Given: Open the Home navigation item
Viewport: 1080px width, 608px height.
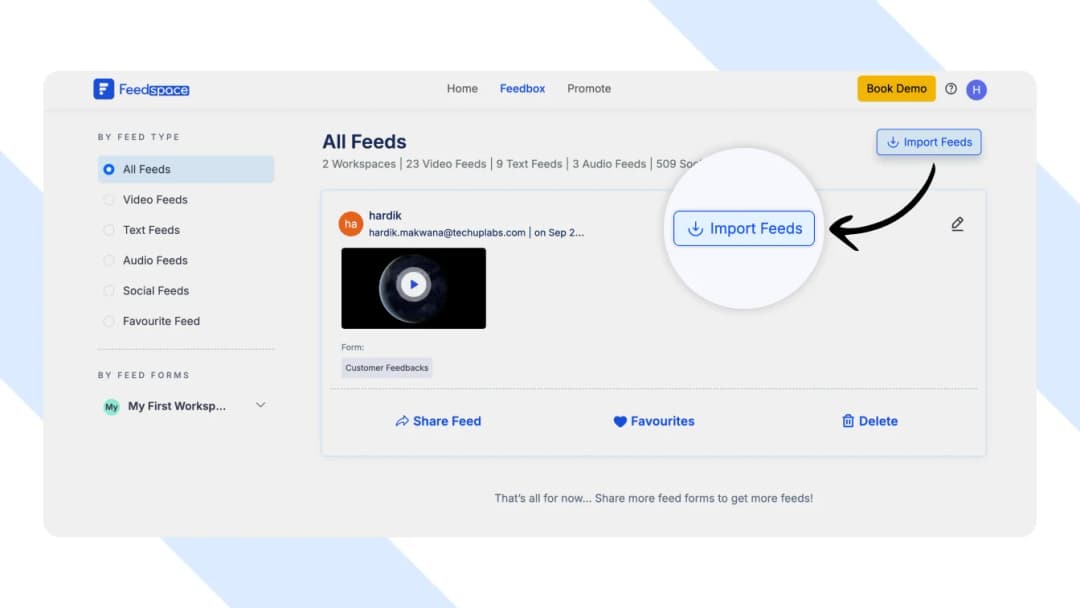Looking at the screenshot, I should tap(462, 88).
